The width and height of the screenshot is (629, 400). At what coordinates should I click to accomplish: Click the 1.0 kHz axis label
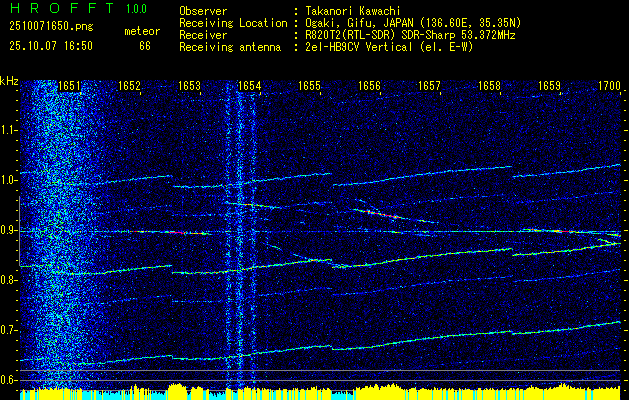9,180
